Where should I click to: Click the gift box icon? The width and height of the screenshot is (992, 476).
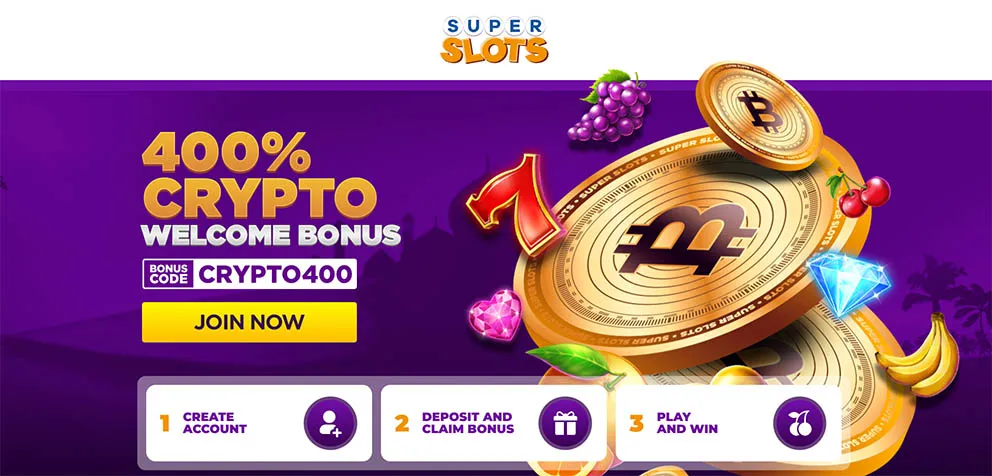coord(565,423)
